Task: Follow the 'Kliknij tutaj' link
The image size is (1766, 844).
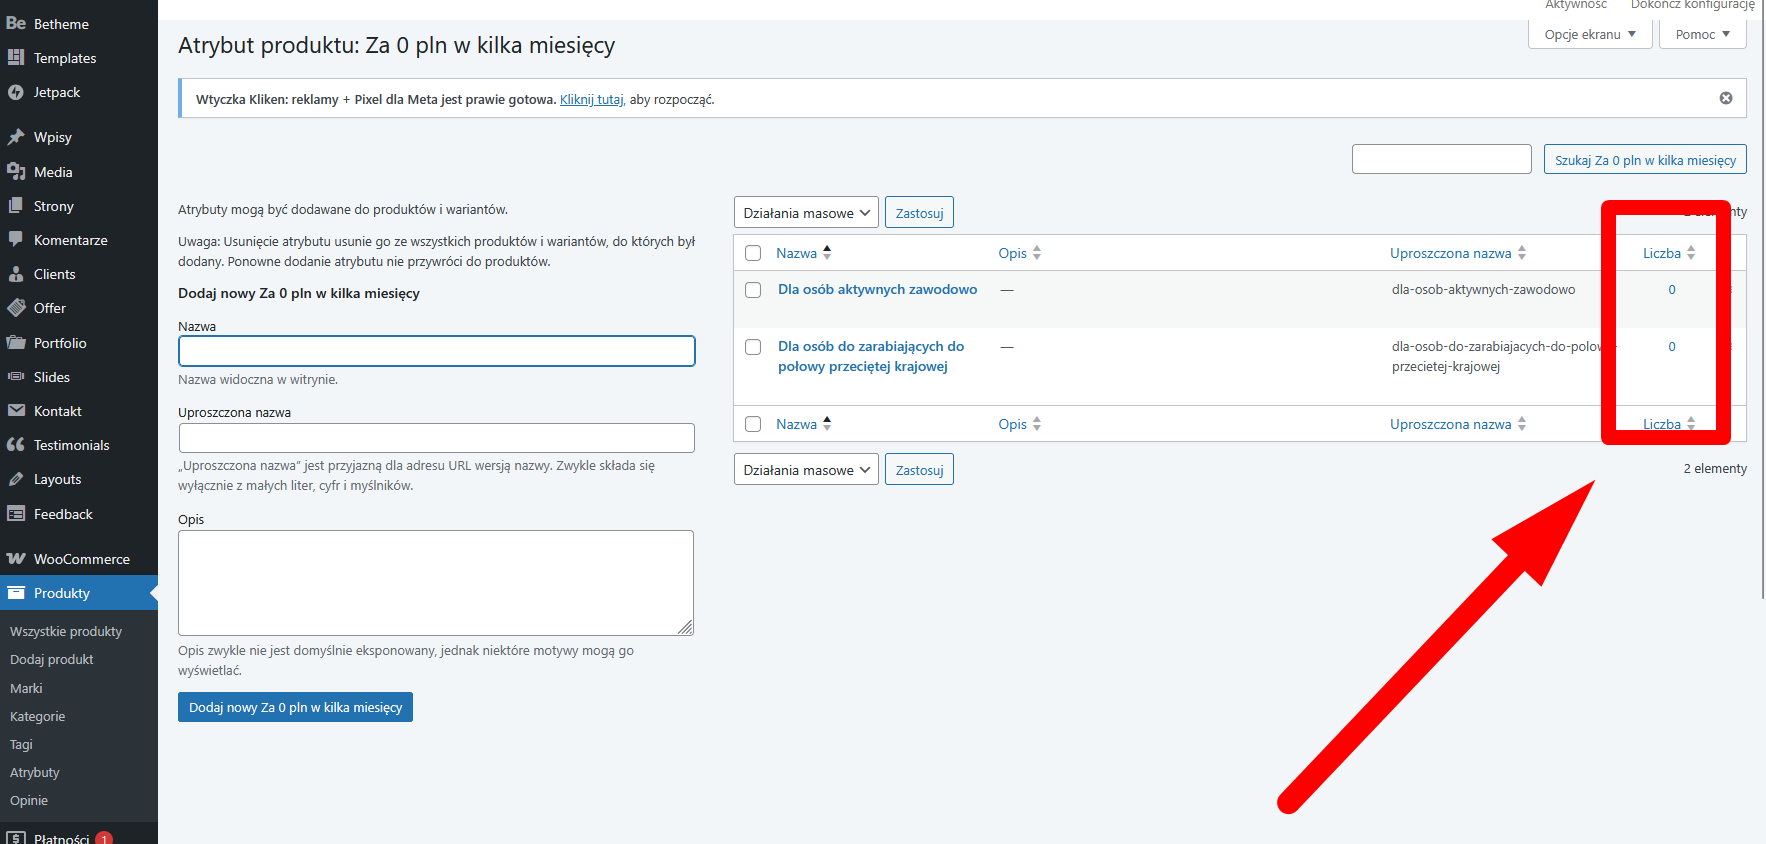Action: (x=591, y=99)
